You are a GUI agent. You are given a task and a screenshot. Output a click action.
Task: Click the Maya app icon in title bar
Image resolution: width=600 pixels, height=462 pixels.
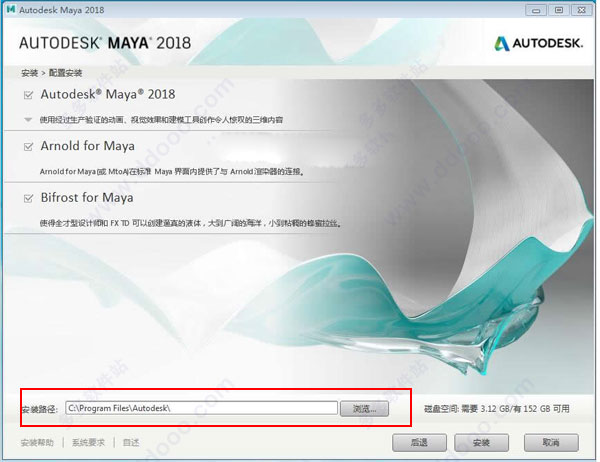coord(11,9)
